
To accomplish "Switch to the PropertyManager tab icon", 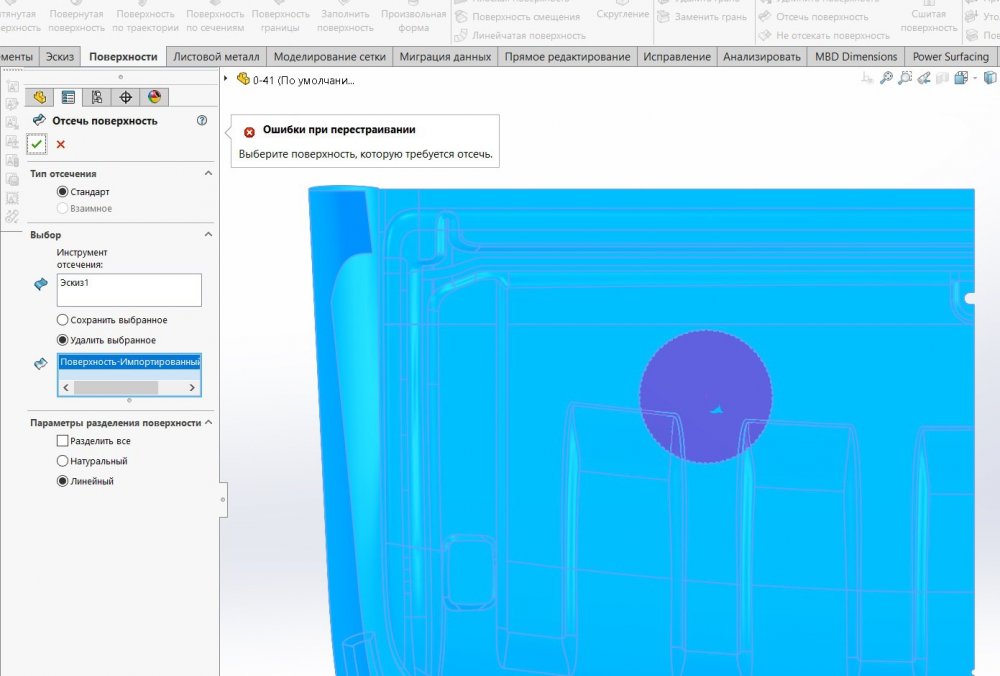I will (x=68, y=97).
